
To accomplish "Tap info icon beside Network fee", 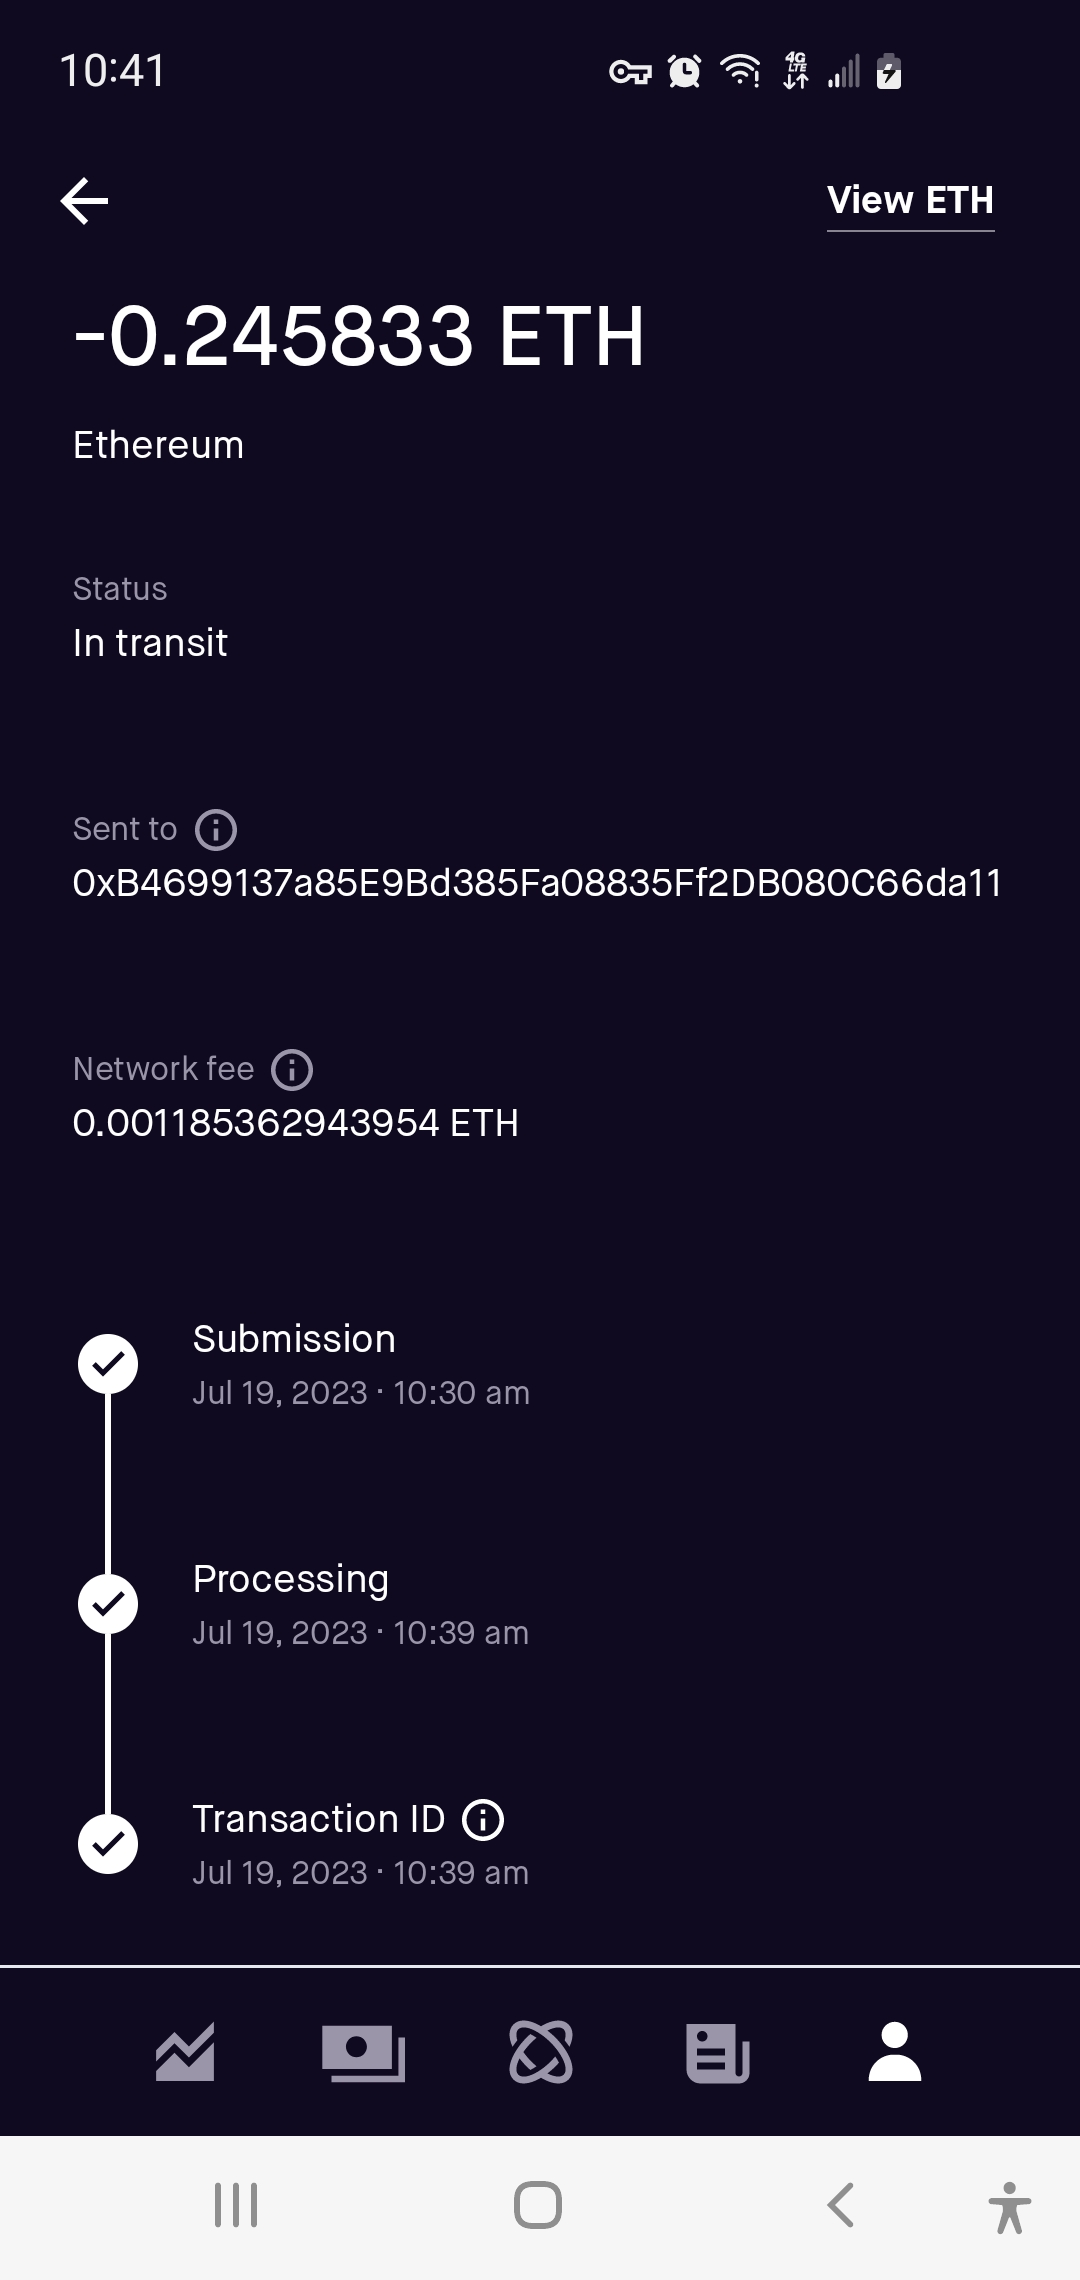I will tap(292, 1069).
